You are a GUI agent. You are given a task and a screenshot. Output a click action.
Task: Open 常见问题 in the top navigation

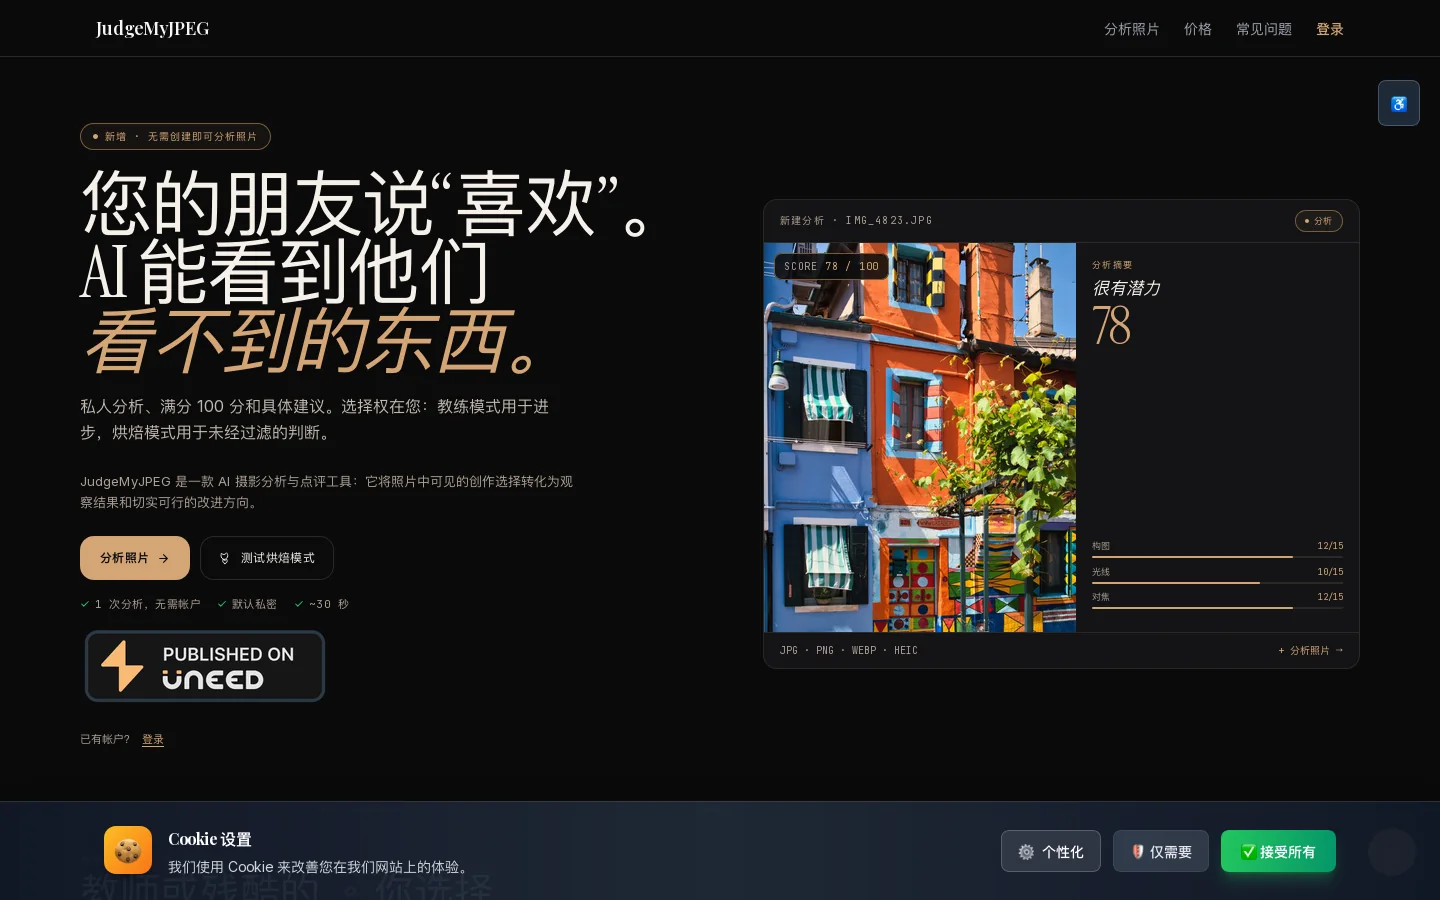1263,29
